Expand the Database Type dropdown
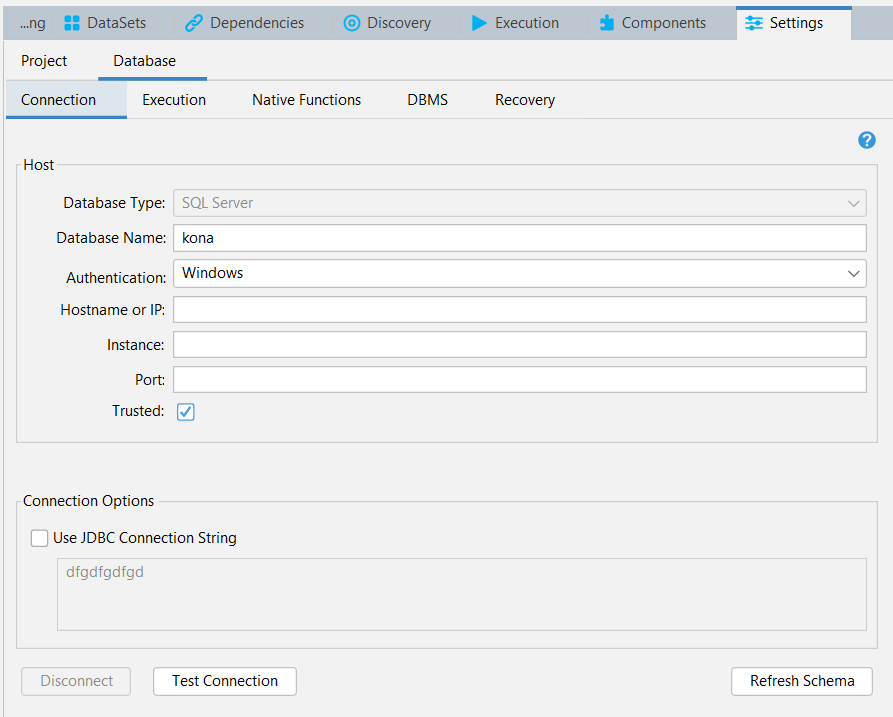This screenshot has width=893, height=717. (x=853, y=203)
